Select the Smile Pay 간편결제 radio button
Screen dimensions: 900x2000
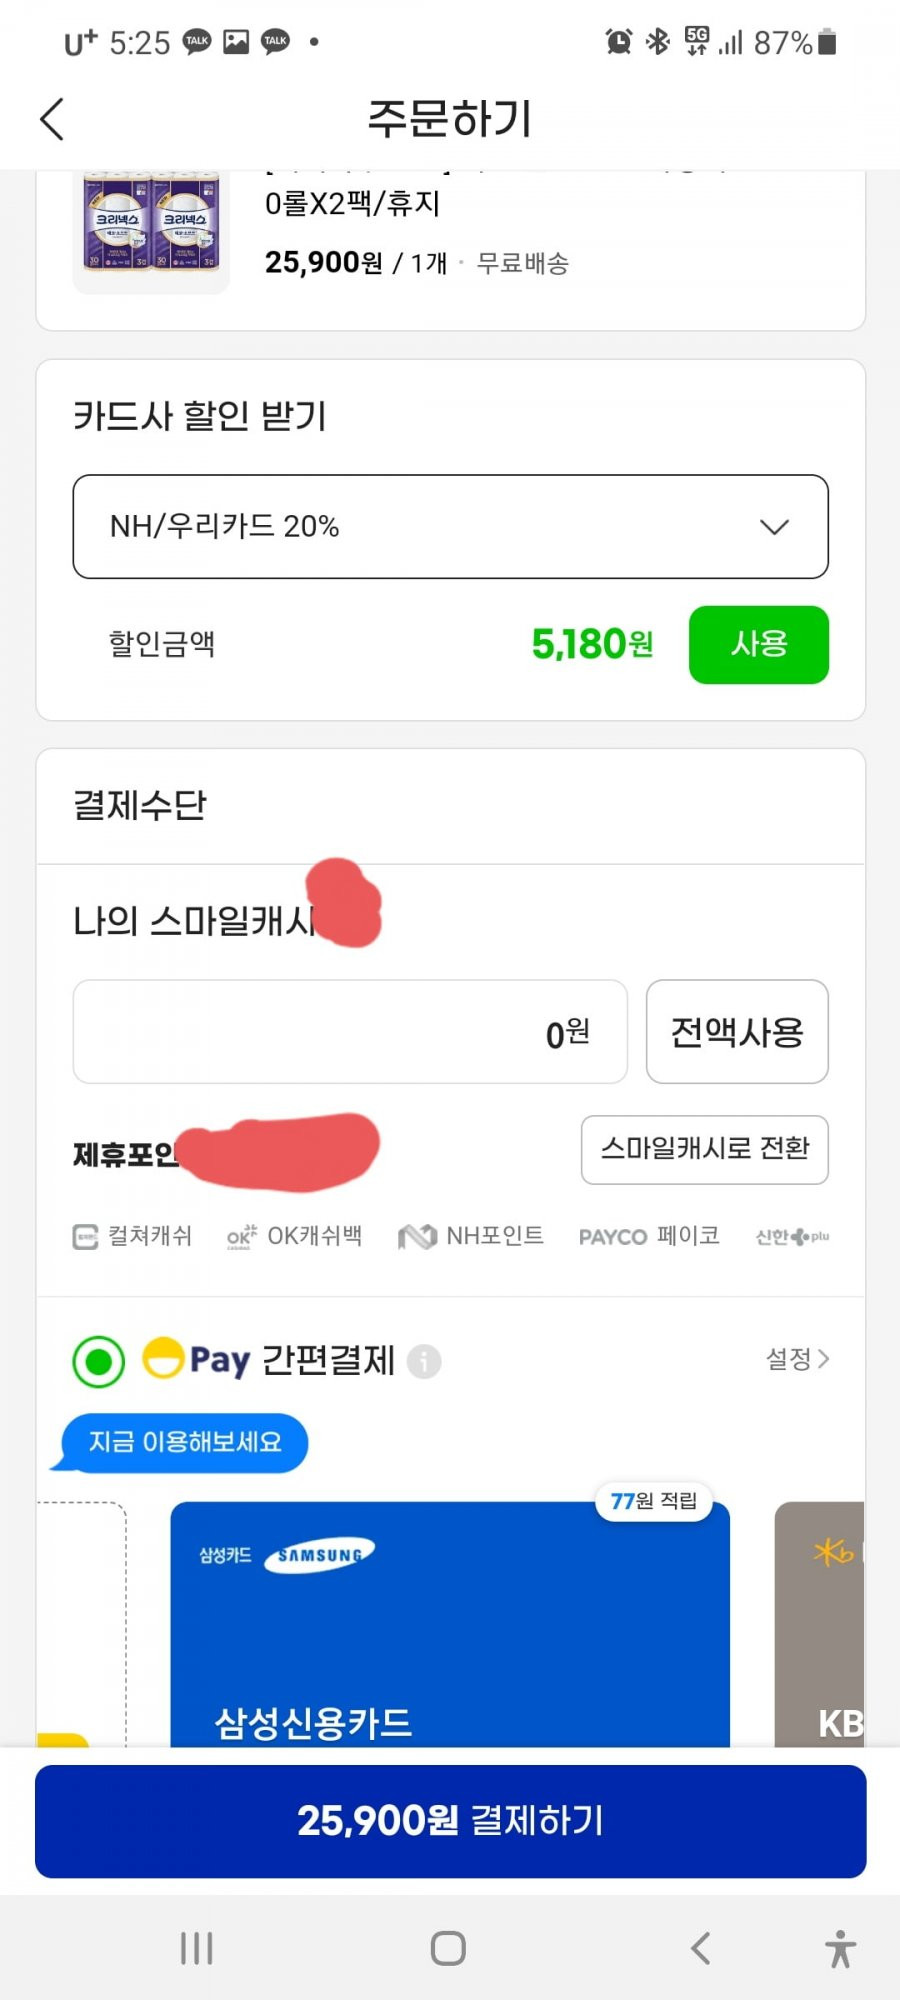coord(99,1361)
